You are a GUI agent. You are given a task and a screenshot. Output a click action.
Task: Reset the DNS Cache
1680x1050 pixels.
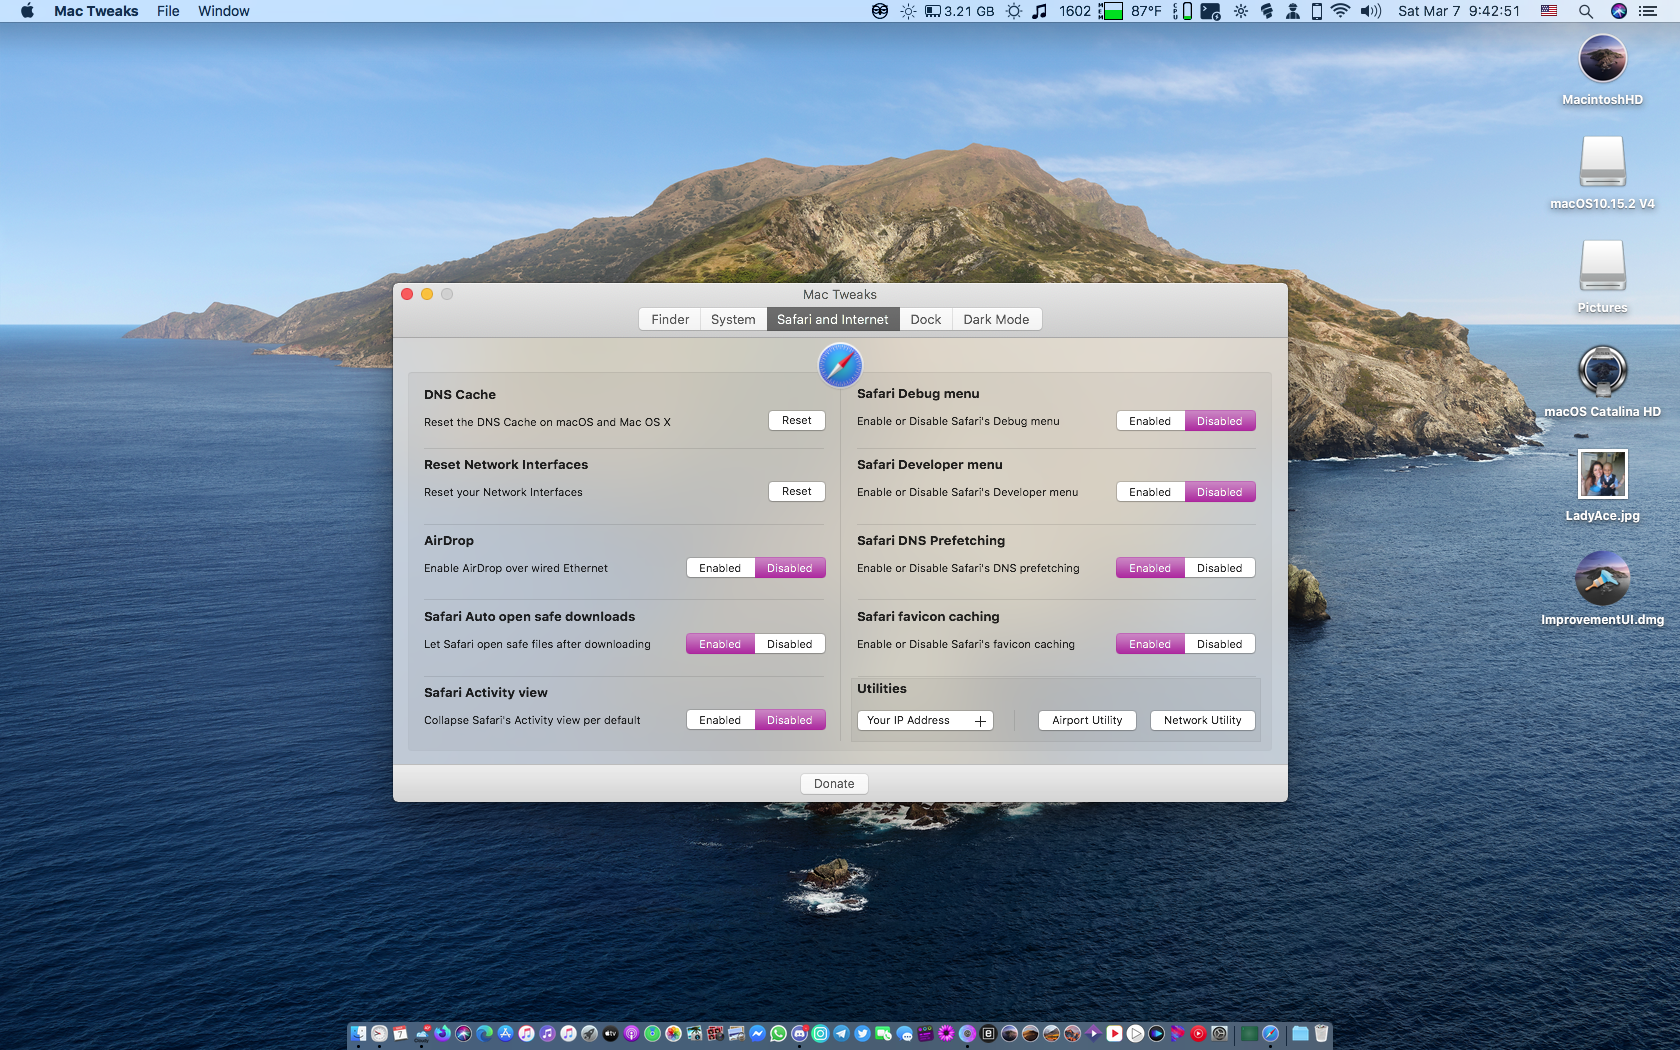click(x=797, y=420)
